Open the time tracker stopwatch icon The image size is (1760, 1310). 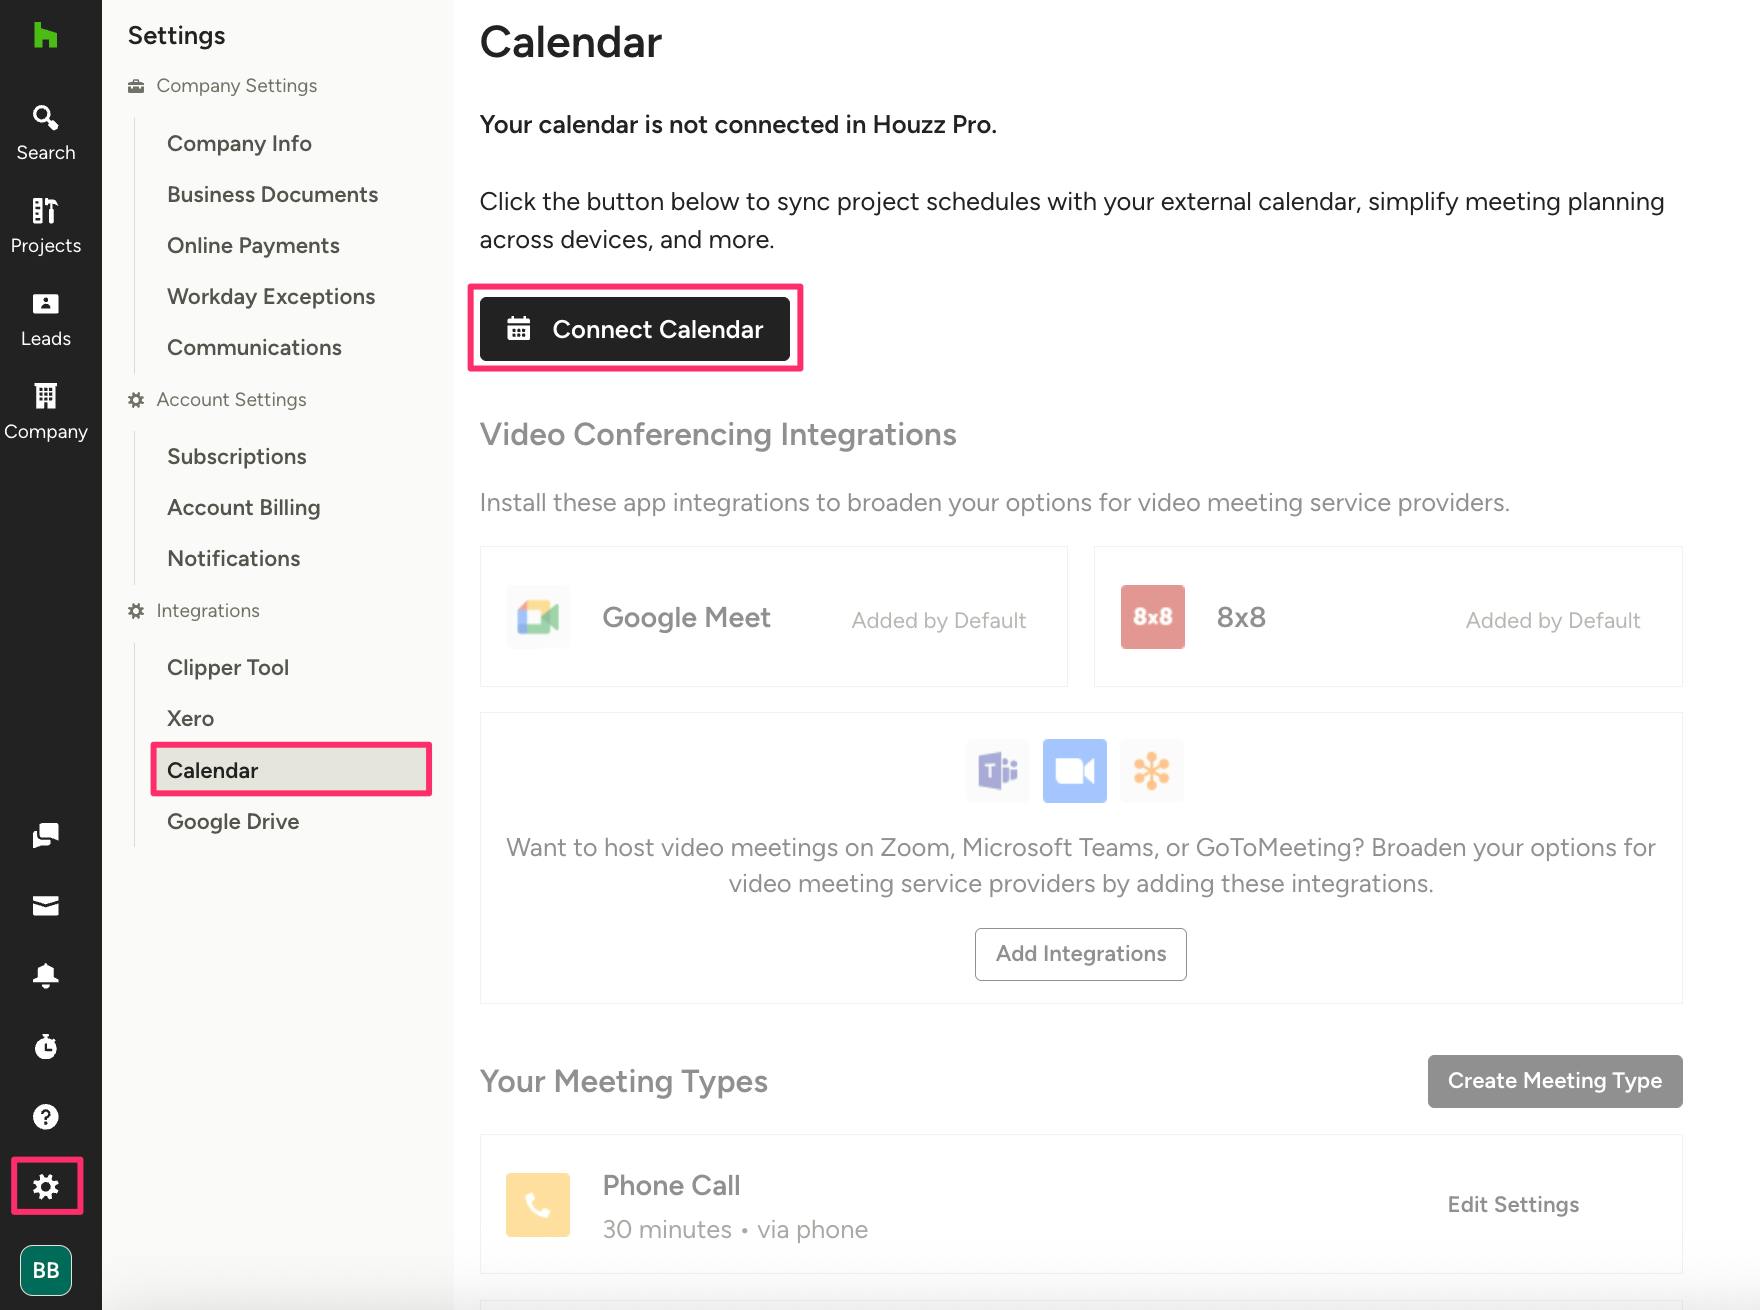(x=45, y=1046)
